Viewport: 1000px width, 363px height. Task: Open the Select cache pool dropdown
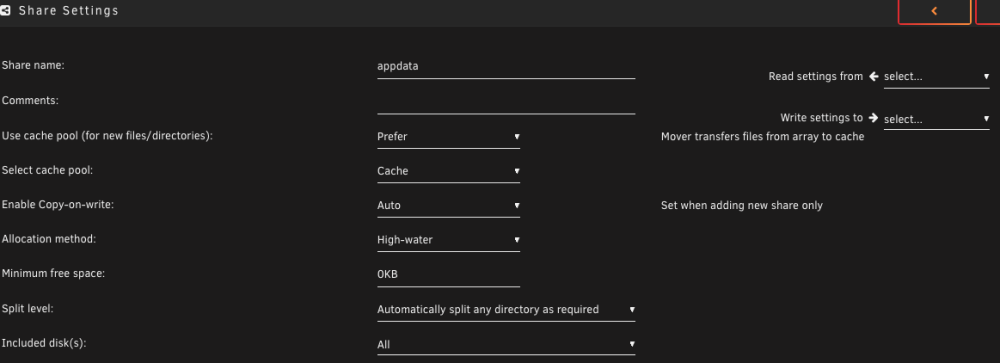(448, 171)
